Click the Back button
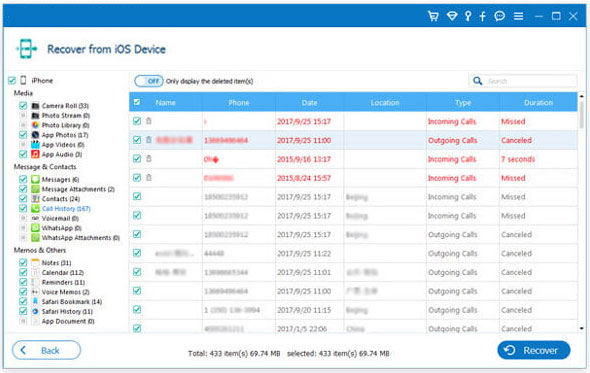The width and height of the screenshot is (590, 373). (x=46, y=350)
